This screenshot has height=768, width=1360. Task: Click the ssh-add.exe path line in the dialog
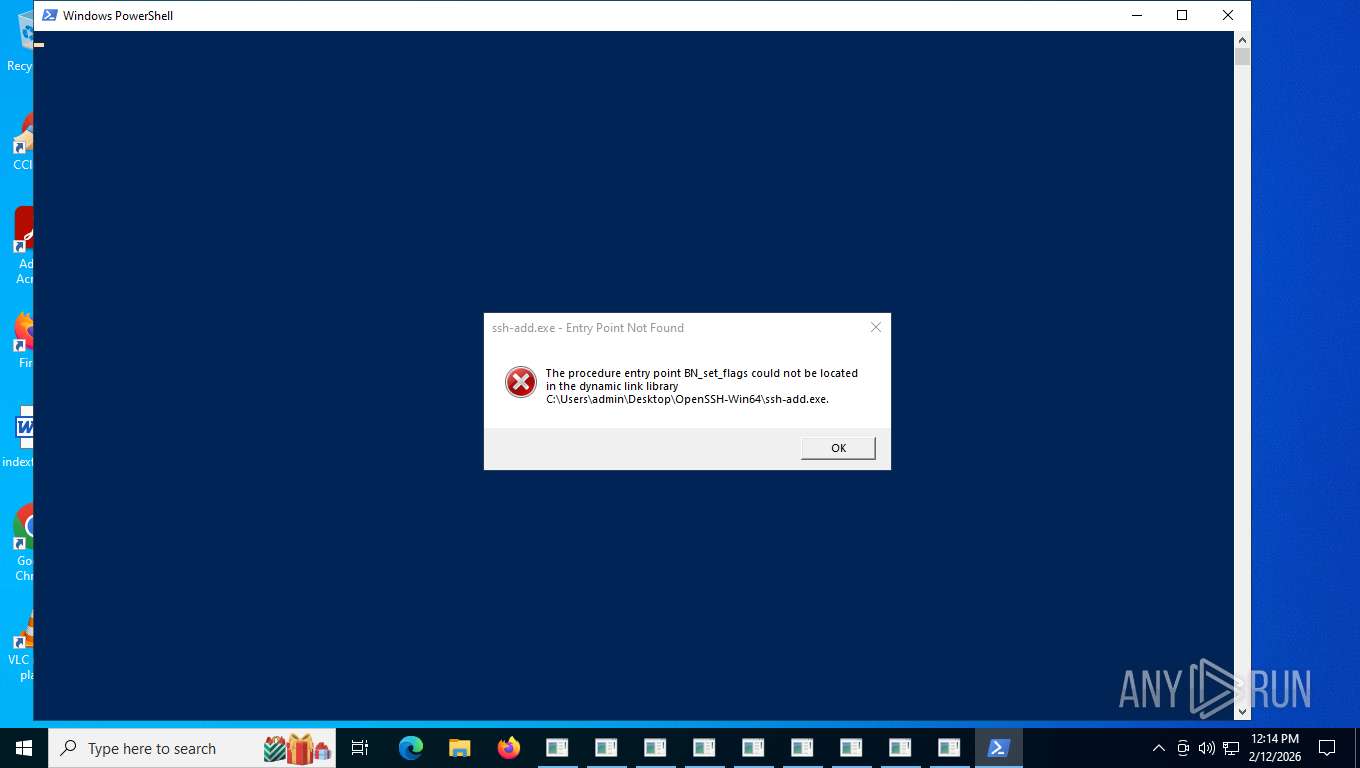(x=687, y=399)
